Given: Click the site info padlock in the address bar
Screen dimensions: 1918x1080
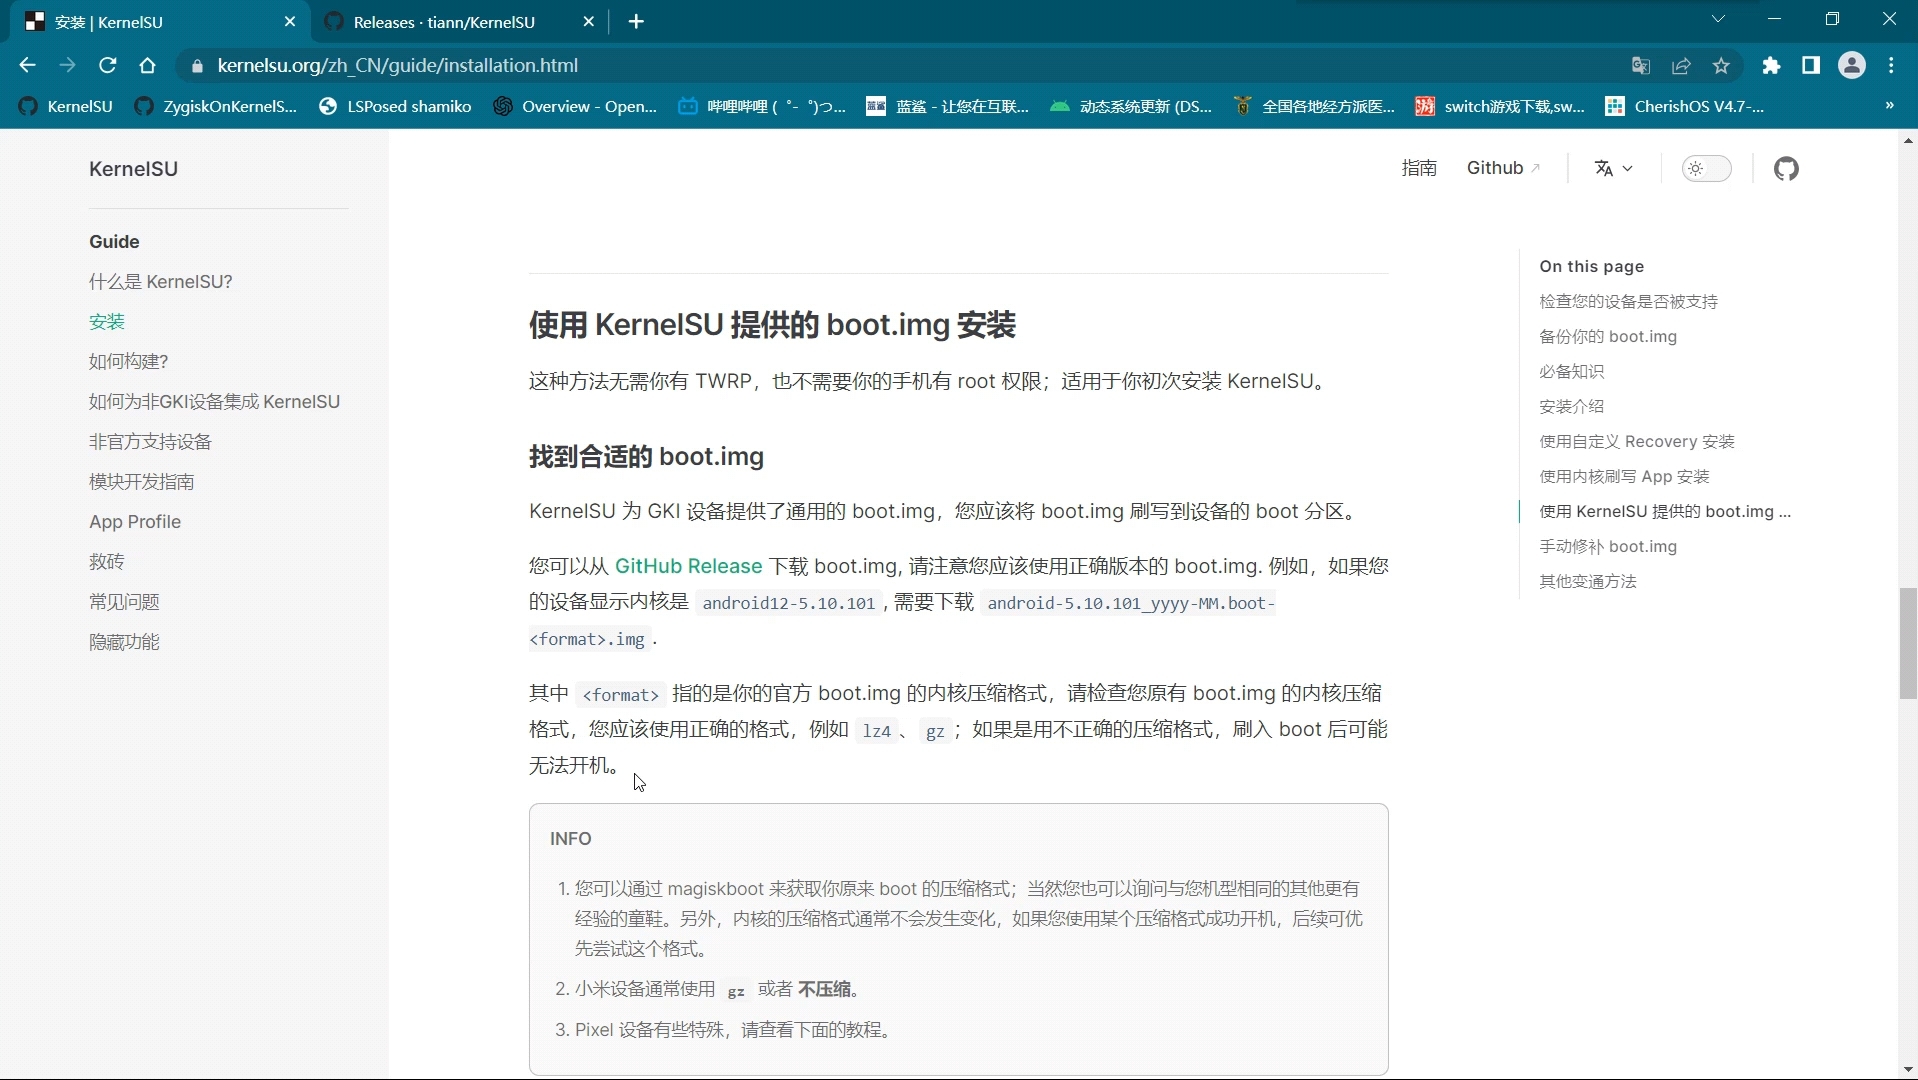Looking at the screenshot, I should click(198, 65).
